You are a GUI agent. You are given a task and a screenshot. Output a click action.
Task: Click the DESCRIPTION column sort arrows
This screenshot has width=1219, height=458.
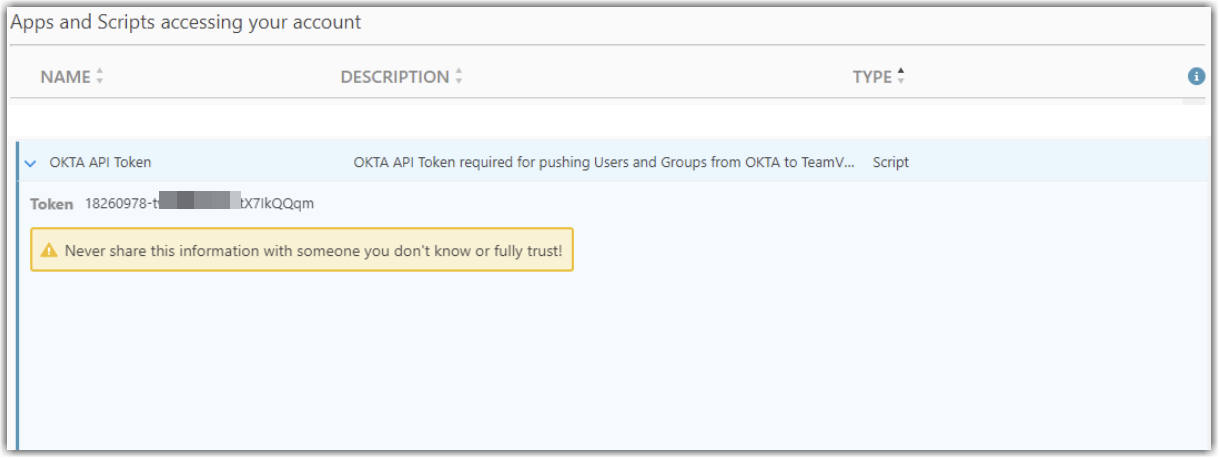click(459, 77)
